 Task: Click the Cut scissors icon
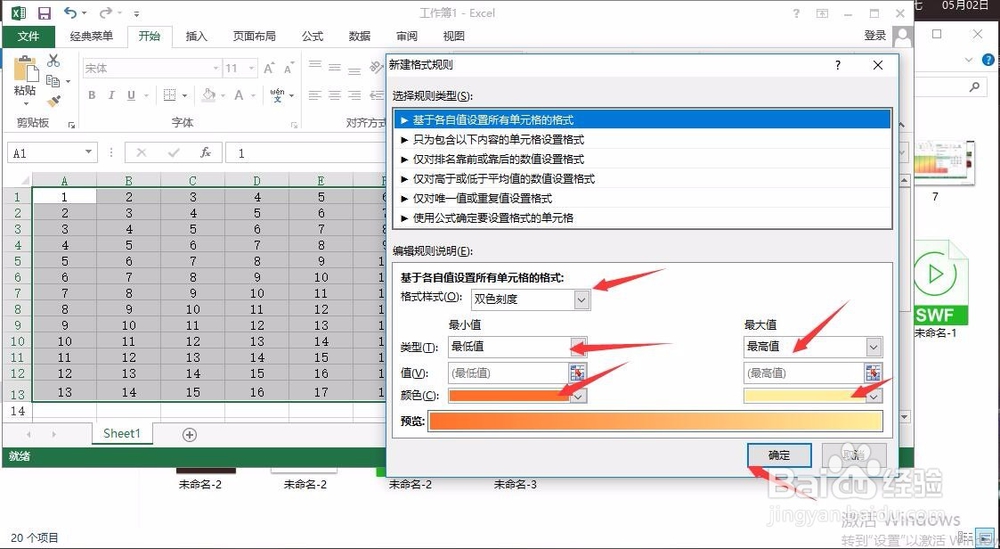pos(54,61)
